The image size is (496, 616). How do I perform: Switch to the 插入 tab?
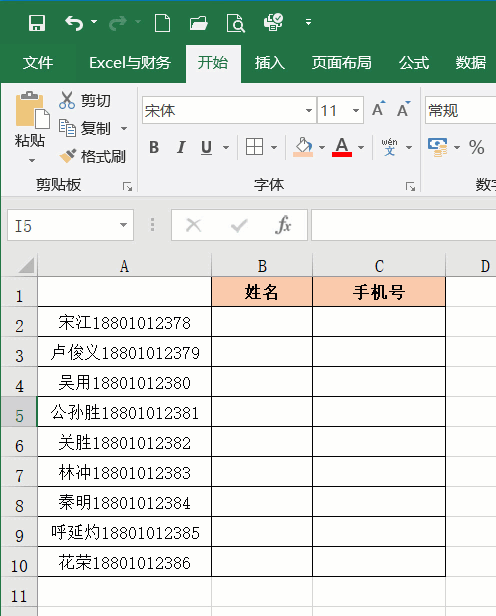coord(270,62)
